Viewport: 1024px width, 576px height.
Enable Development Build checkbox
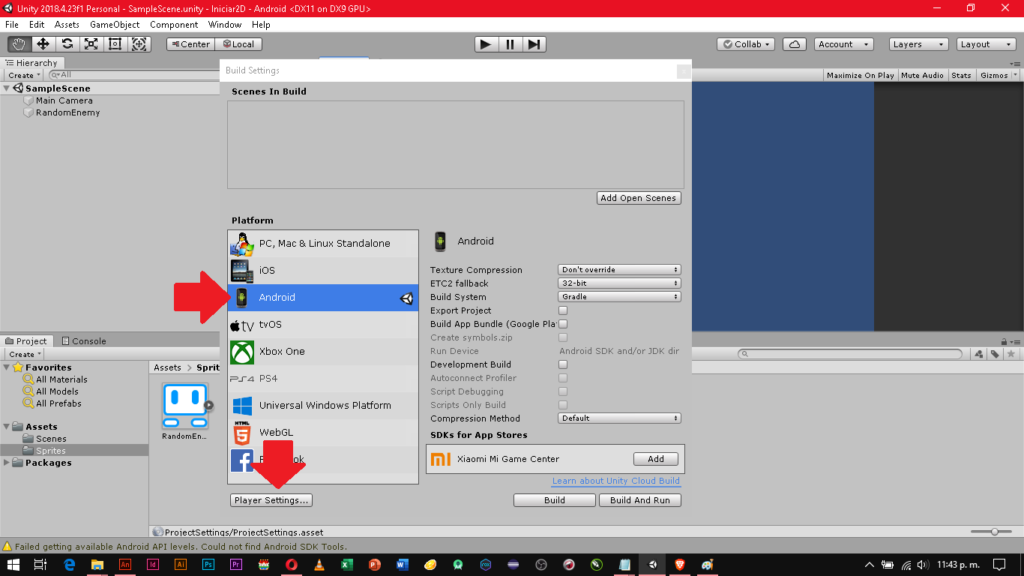coord(563,364)
